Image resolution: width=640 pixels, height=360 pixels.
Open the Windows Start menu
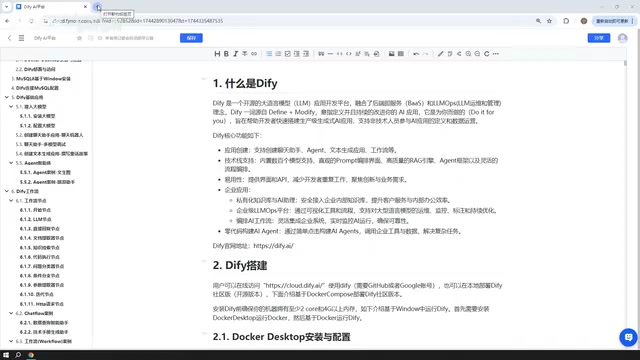click(x=6, y=355)
